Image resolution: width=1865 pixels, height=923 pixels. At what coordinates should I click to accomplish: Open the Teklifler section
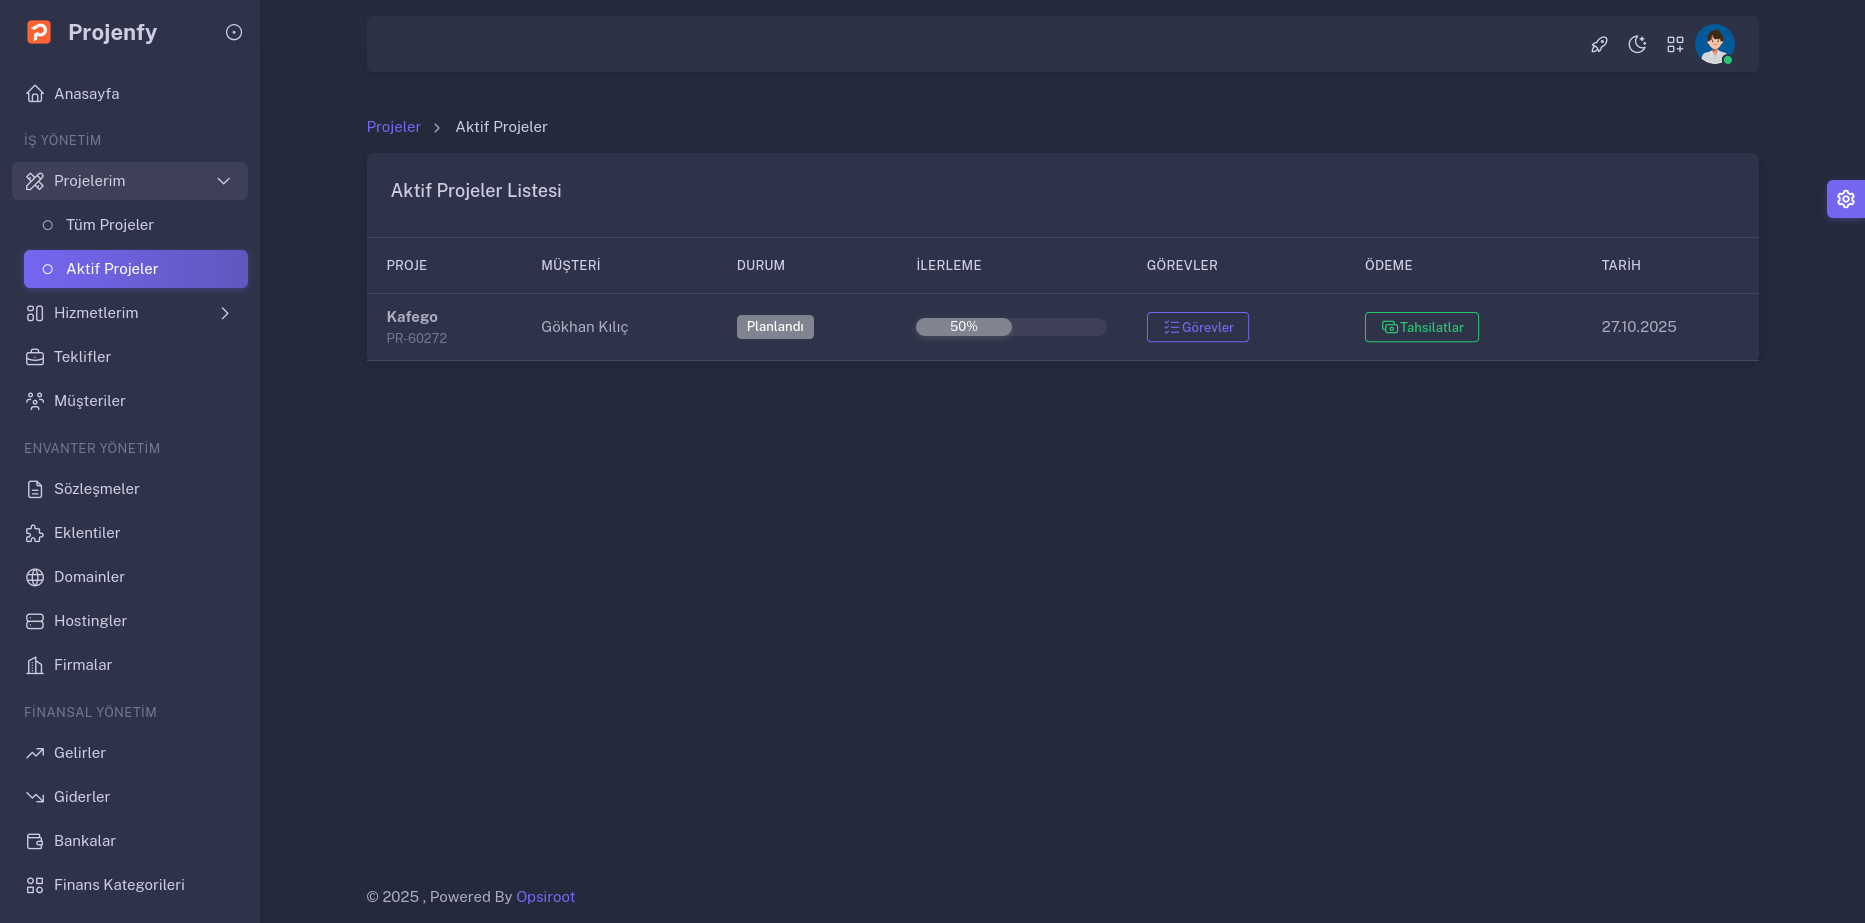click(x=82, y=357)
